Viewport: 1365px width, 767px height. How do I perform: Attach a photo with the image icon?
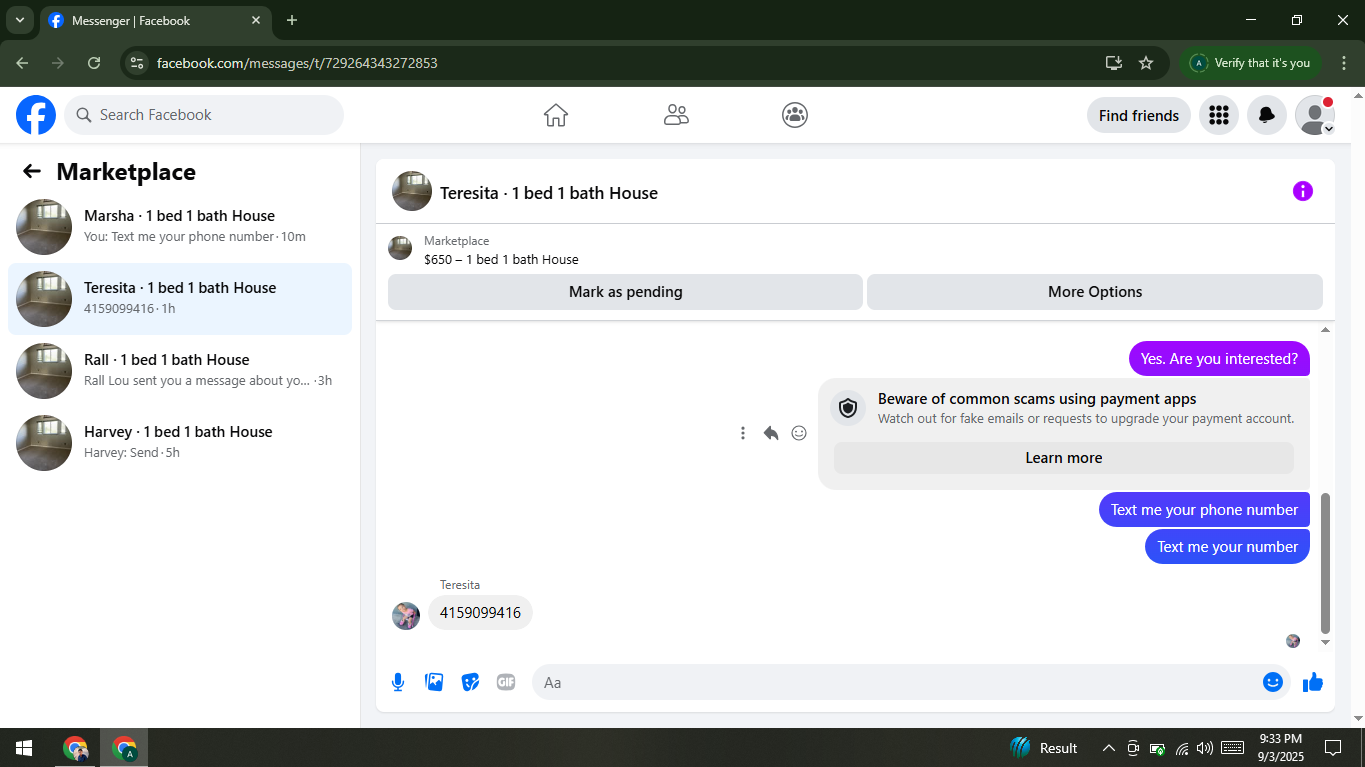click(434, 682)
